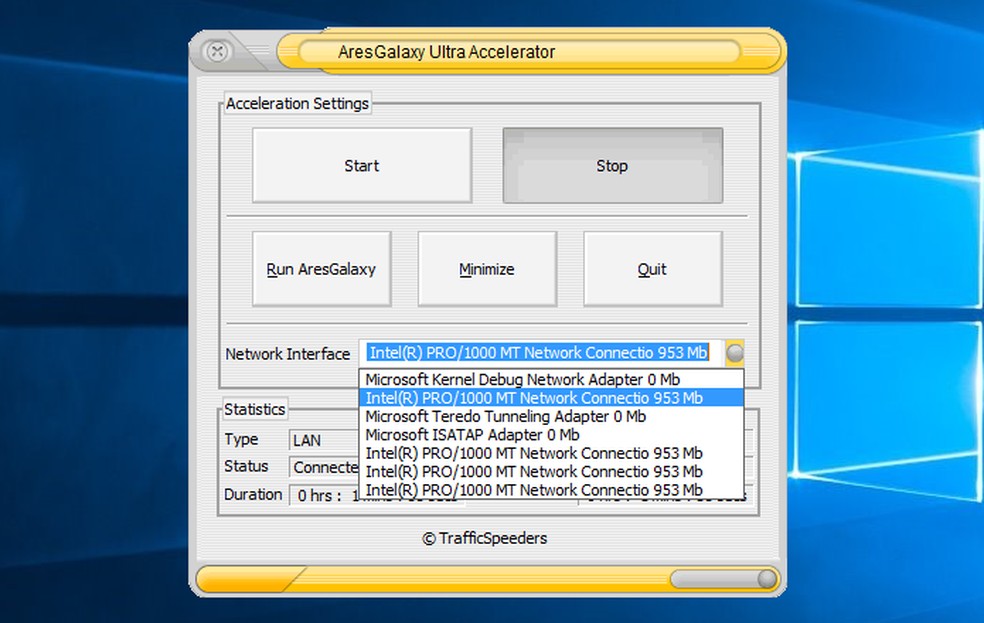Select the last Intel(R) PRO/1000 MT list entry
The width and height of the screenshot is (984, 623).
(552, 490)
